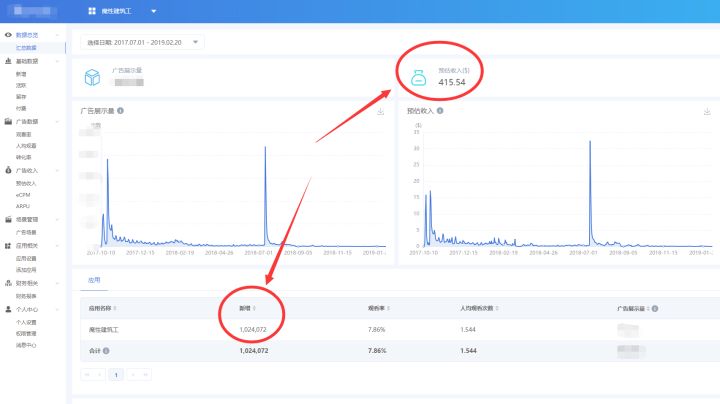Open 消息中心 in the sidebar
Viewport: 720px width, 404px height.
point(26,345)
